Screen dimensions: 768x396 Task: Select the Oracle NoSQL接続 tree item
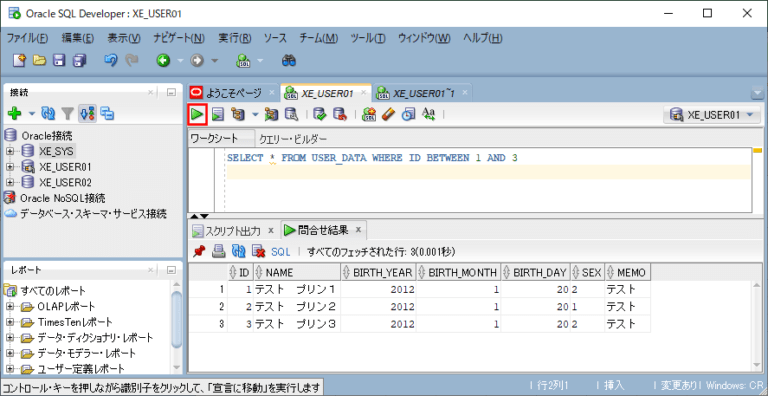point(62,198)
